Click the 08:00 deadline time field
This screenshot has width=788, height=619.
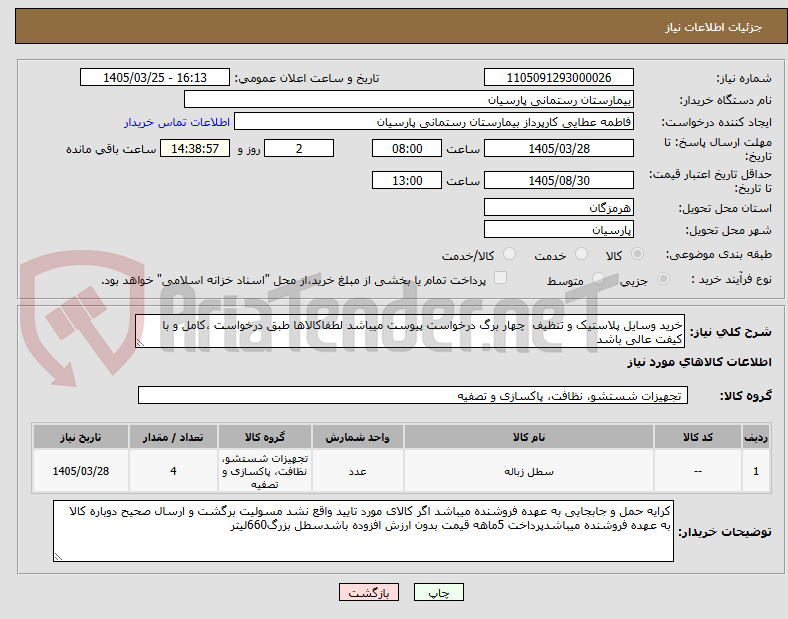pos(407,149)
